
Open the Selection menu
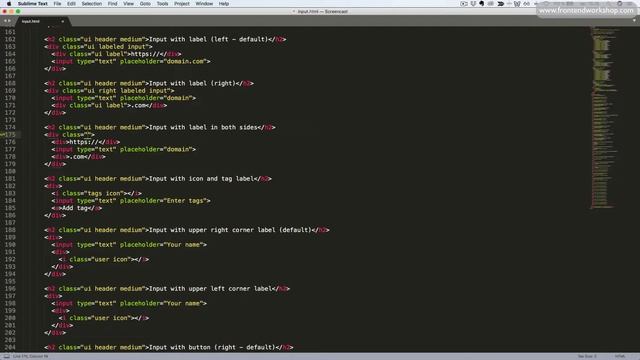91,4
